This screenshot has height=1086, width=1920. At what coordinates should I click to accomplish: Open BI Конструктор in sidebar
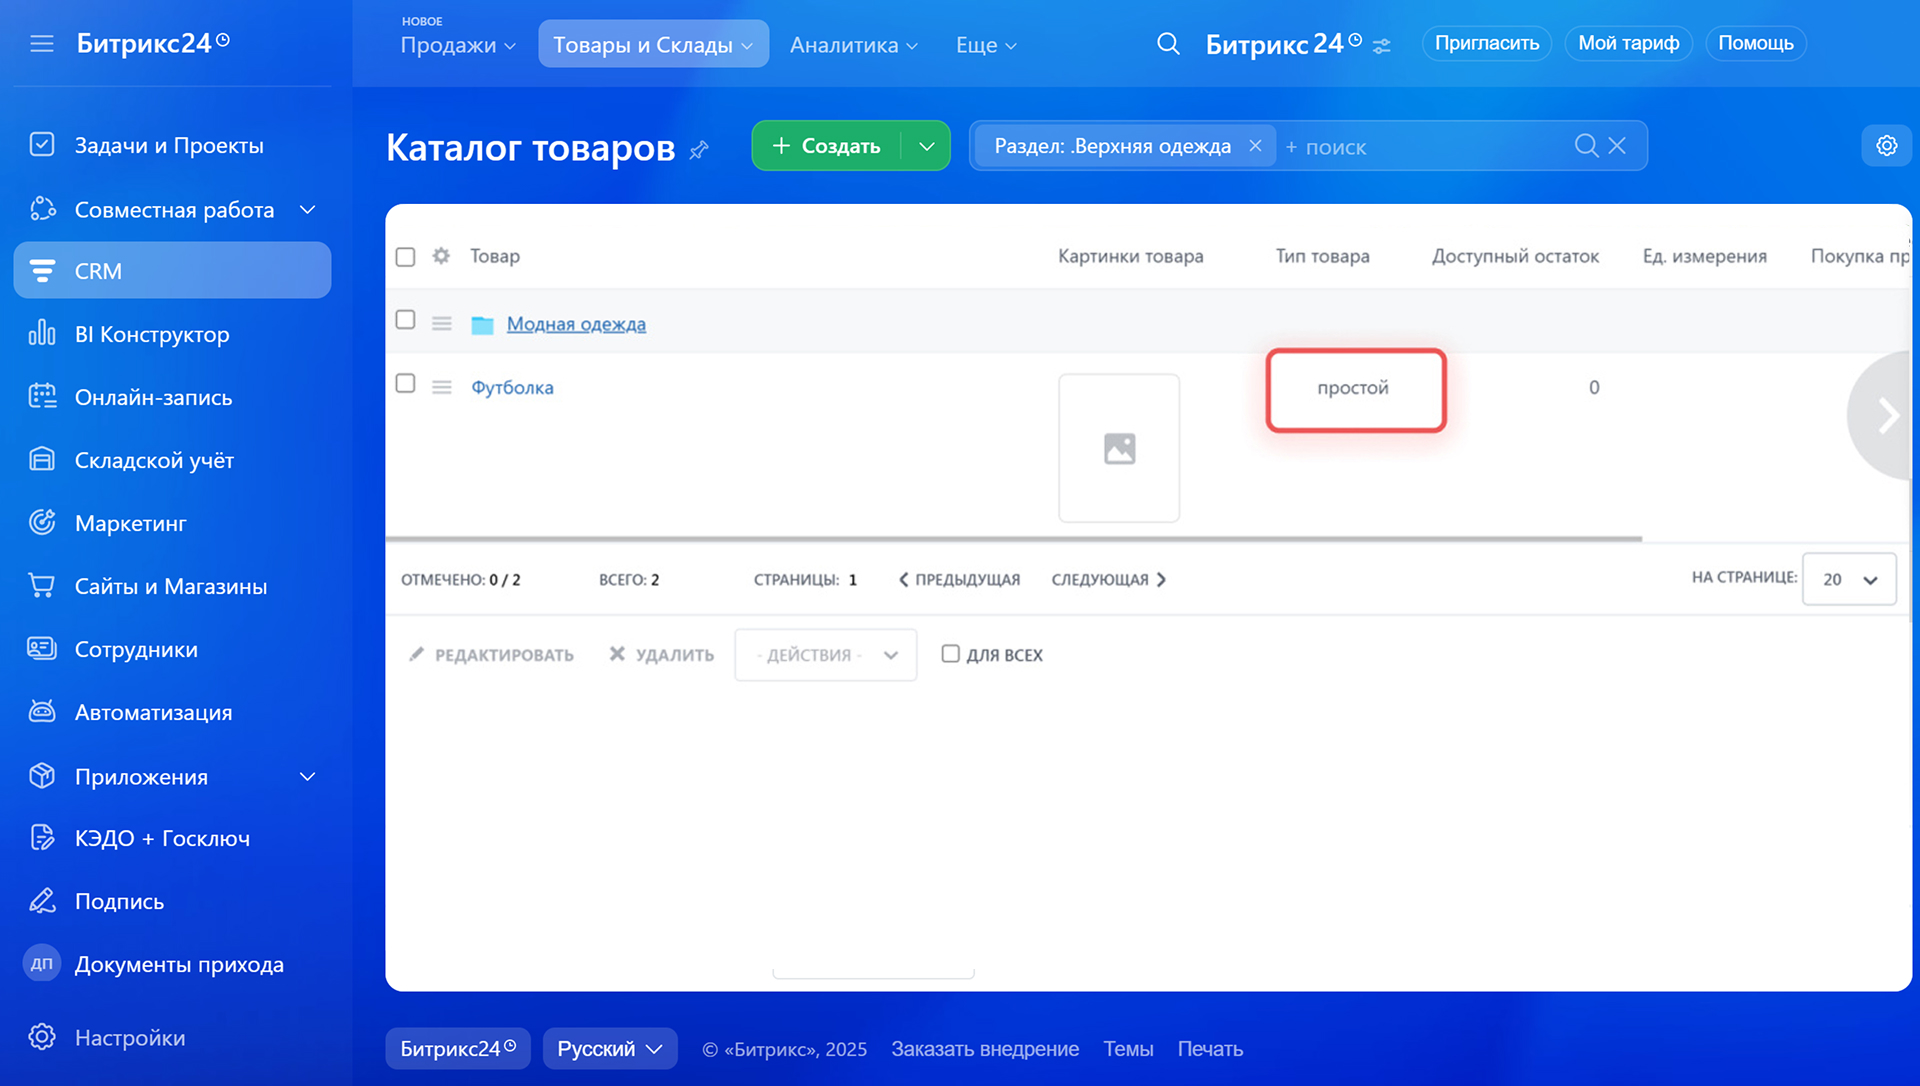[152, 334]
